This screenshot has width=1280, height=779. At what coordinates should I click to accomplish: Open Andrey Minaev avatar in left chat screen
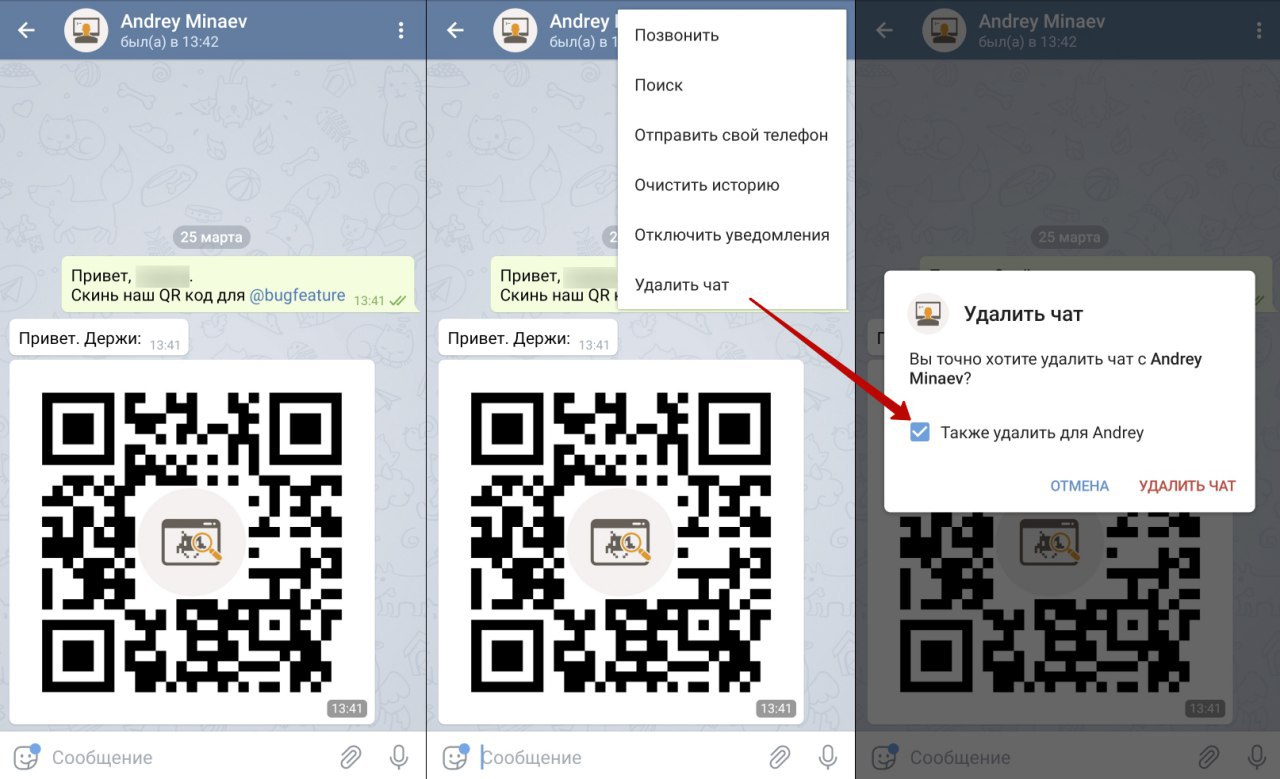86,30
